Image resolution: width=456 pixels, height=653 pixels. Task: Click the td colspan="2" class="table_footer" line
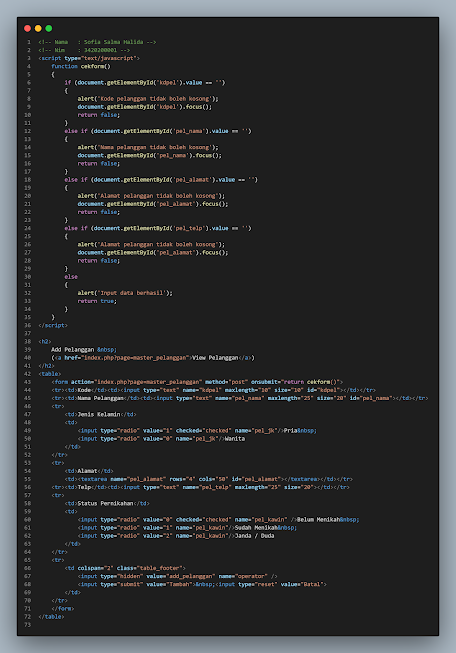click(125, 568)
